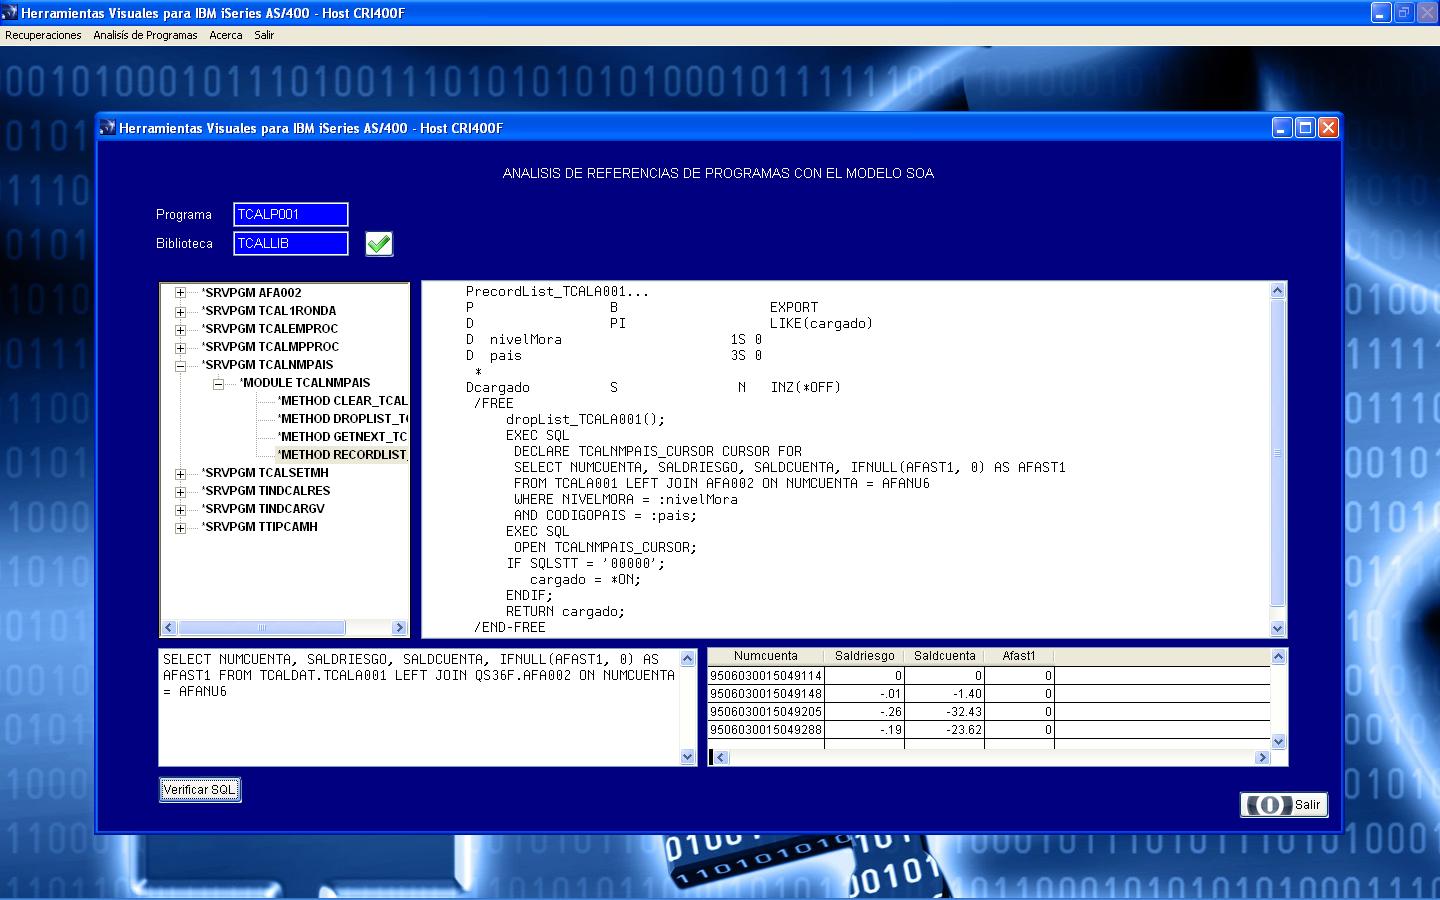Open the Analisis de Programas menu
1440x900 pixels.
click(144, 34)
